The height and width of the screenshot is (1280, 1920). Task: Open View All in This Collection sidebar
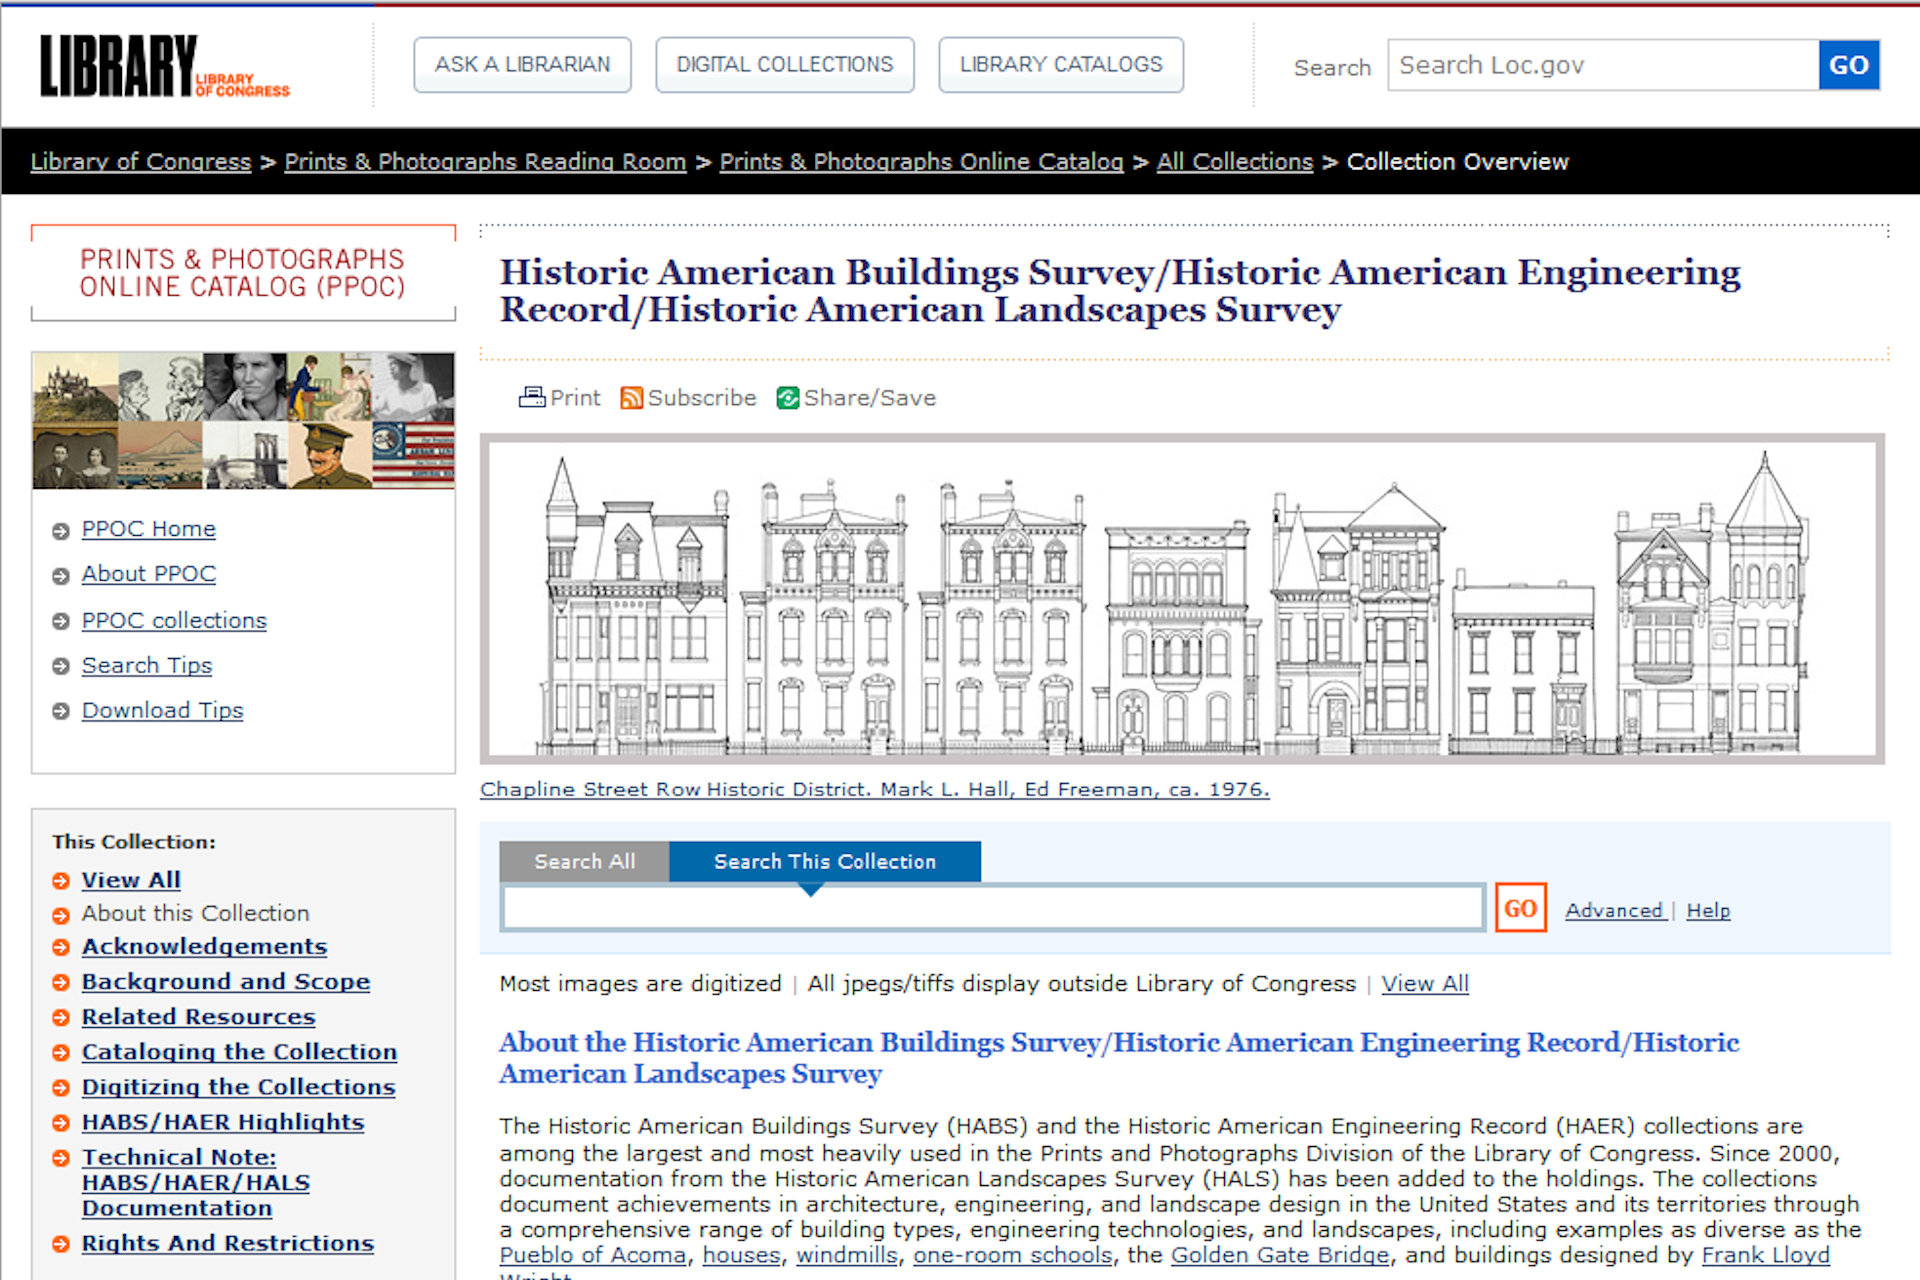(x=131, y=880)
